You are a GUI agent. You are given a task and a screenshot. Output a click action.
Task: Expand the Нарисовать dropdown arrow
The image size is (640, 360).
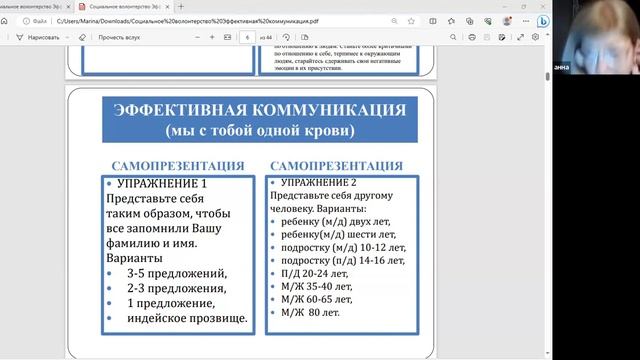[67, 37]
